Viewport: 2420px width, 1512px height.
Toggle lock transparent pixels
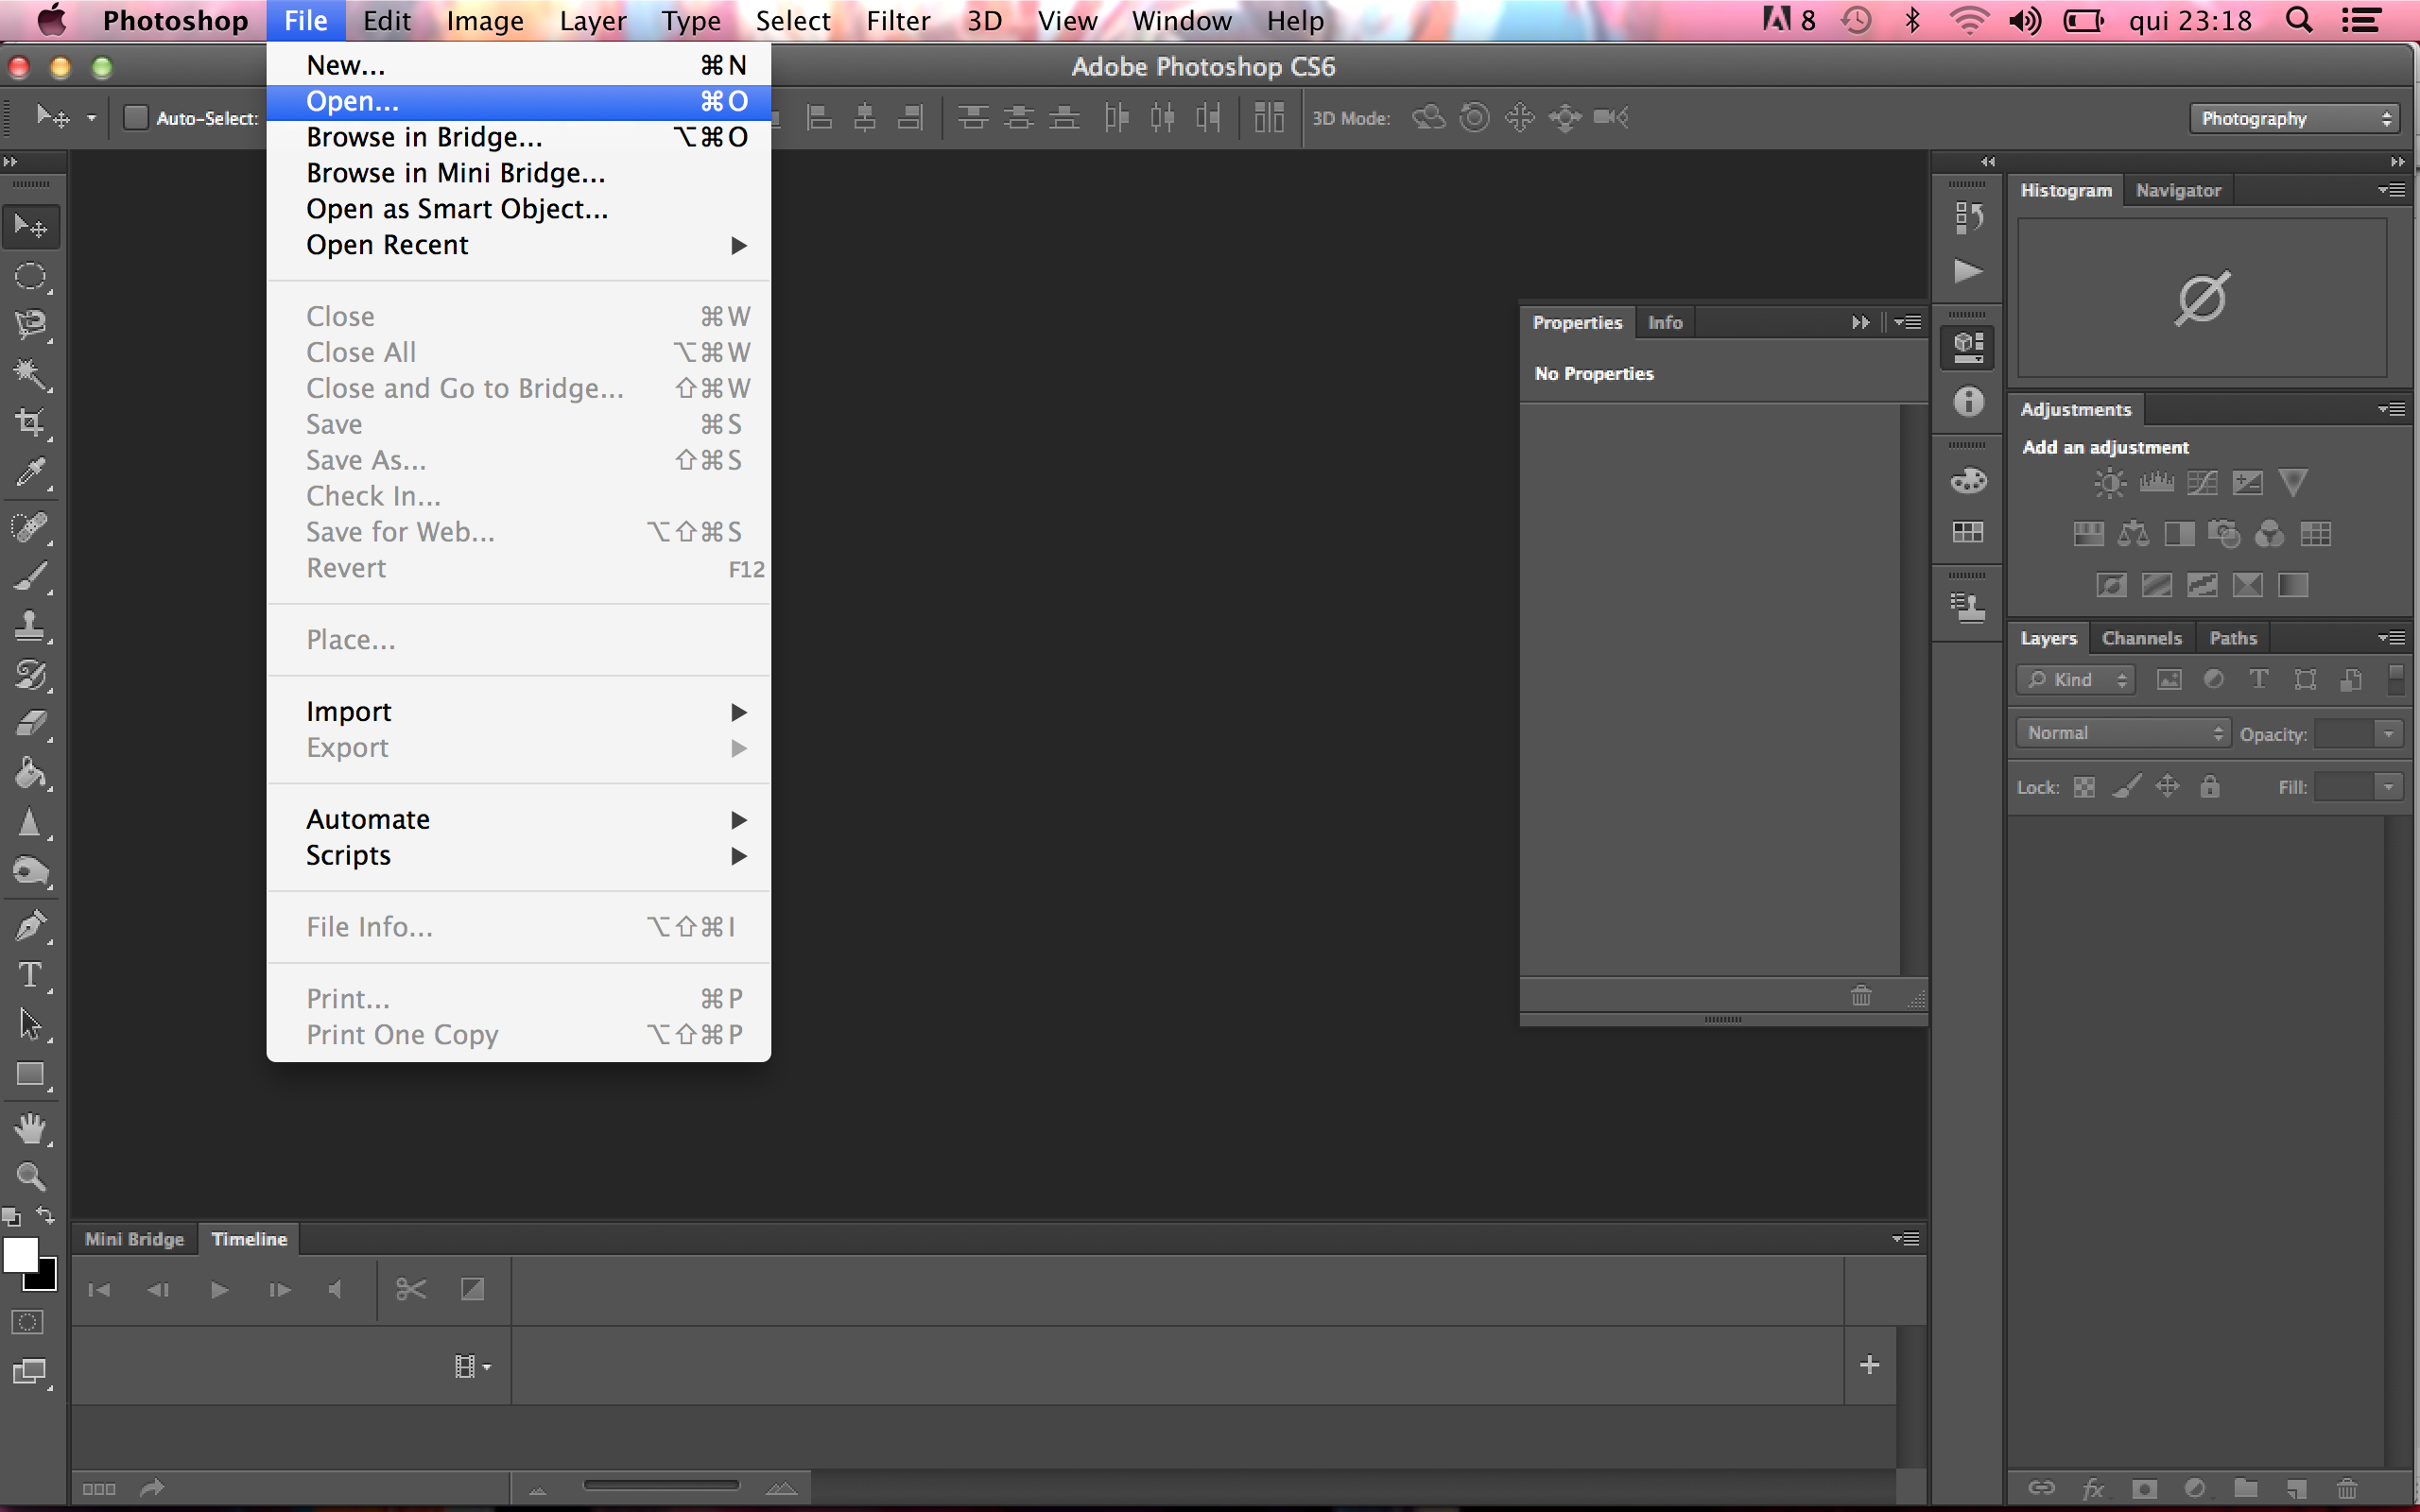2084,788
